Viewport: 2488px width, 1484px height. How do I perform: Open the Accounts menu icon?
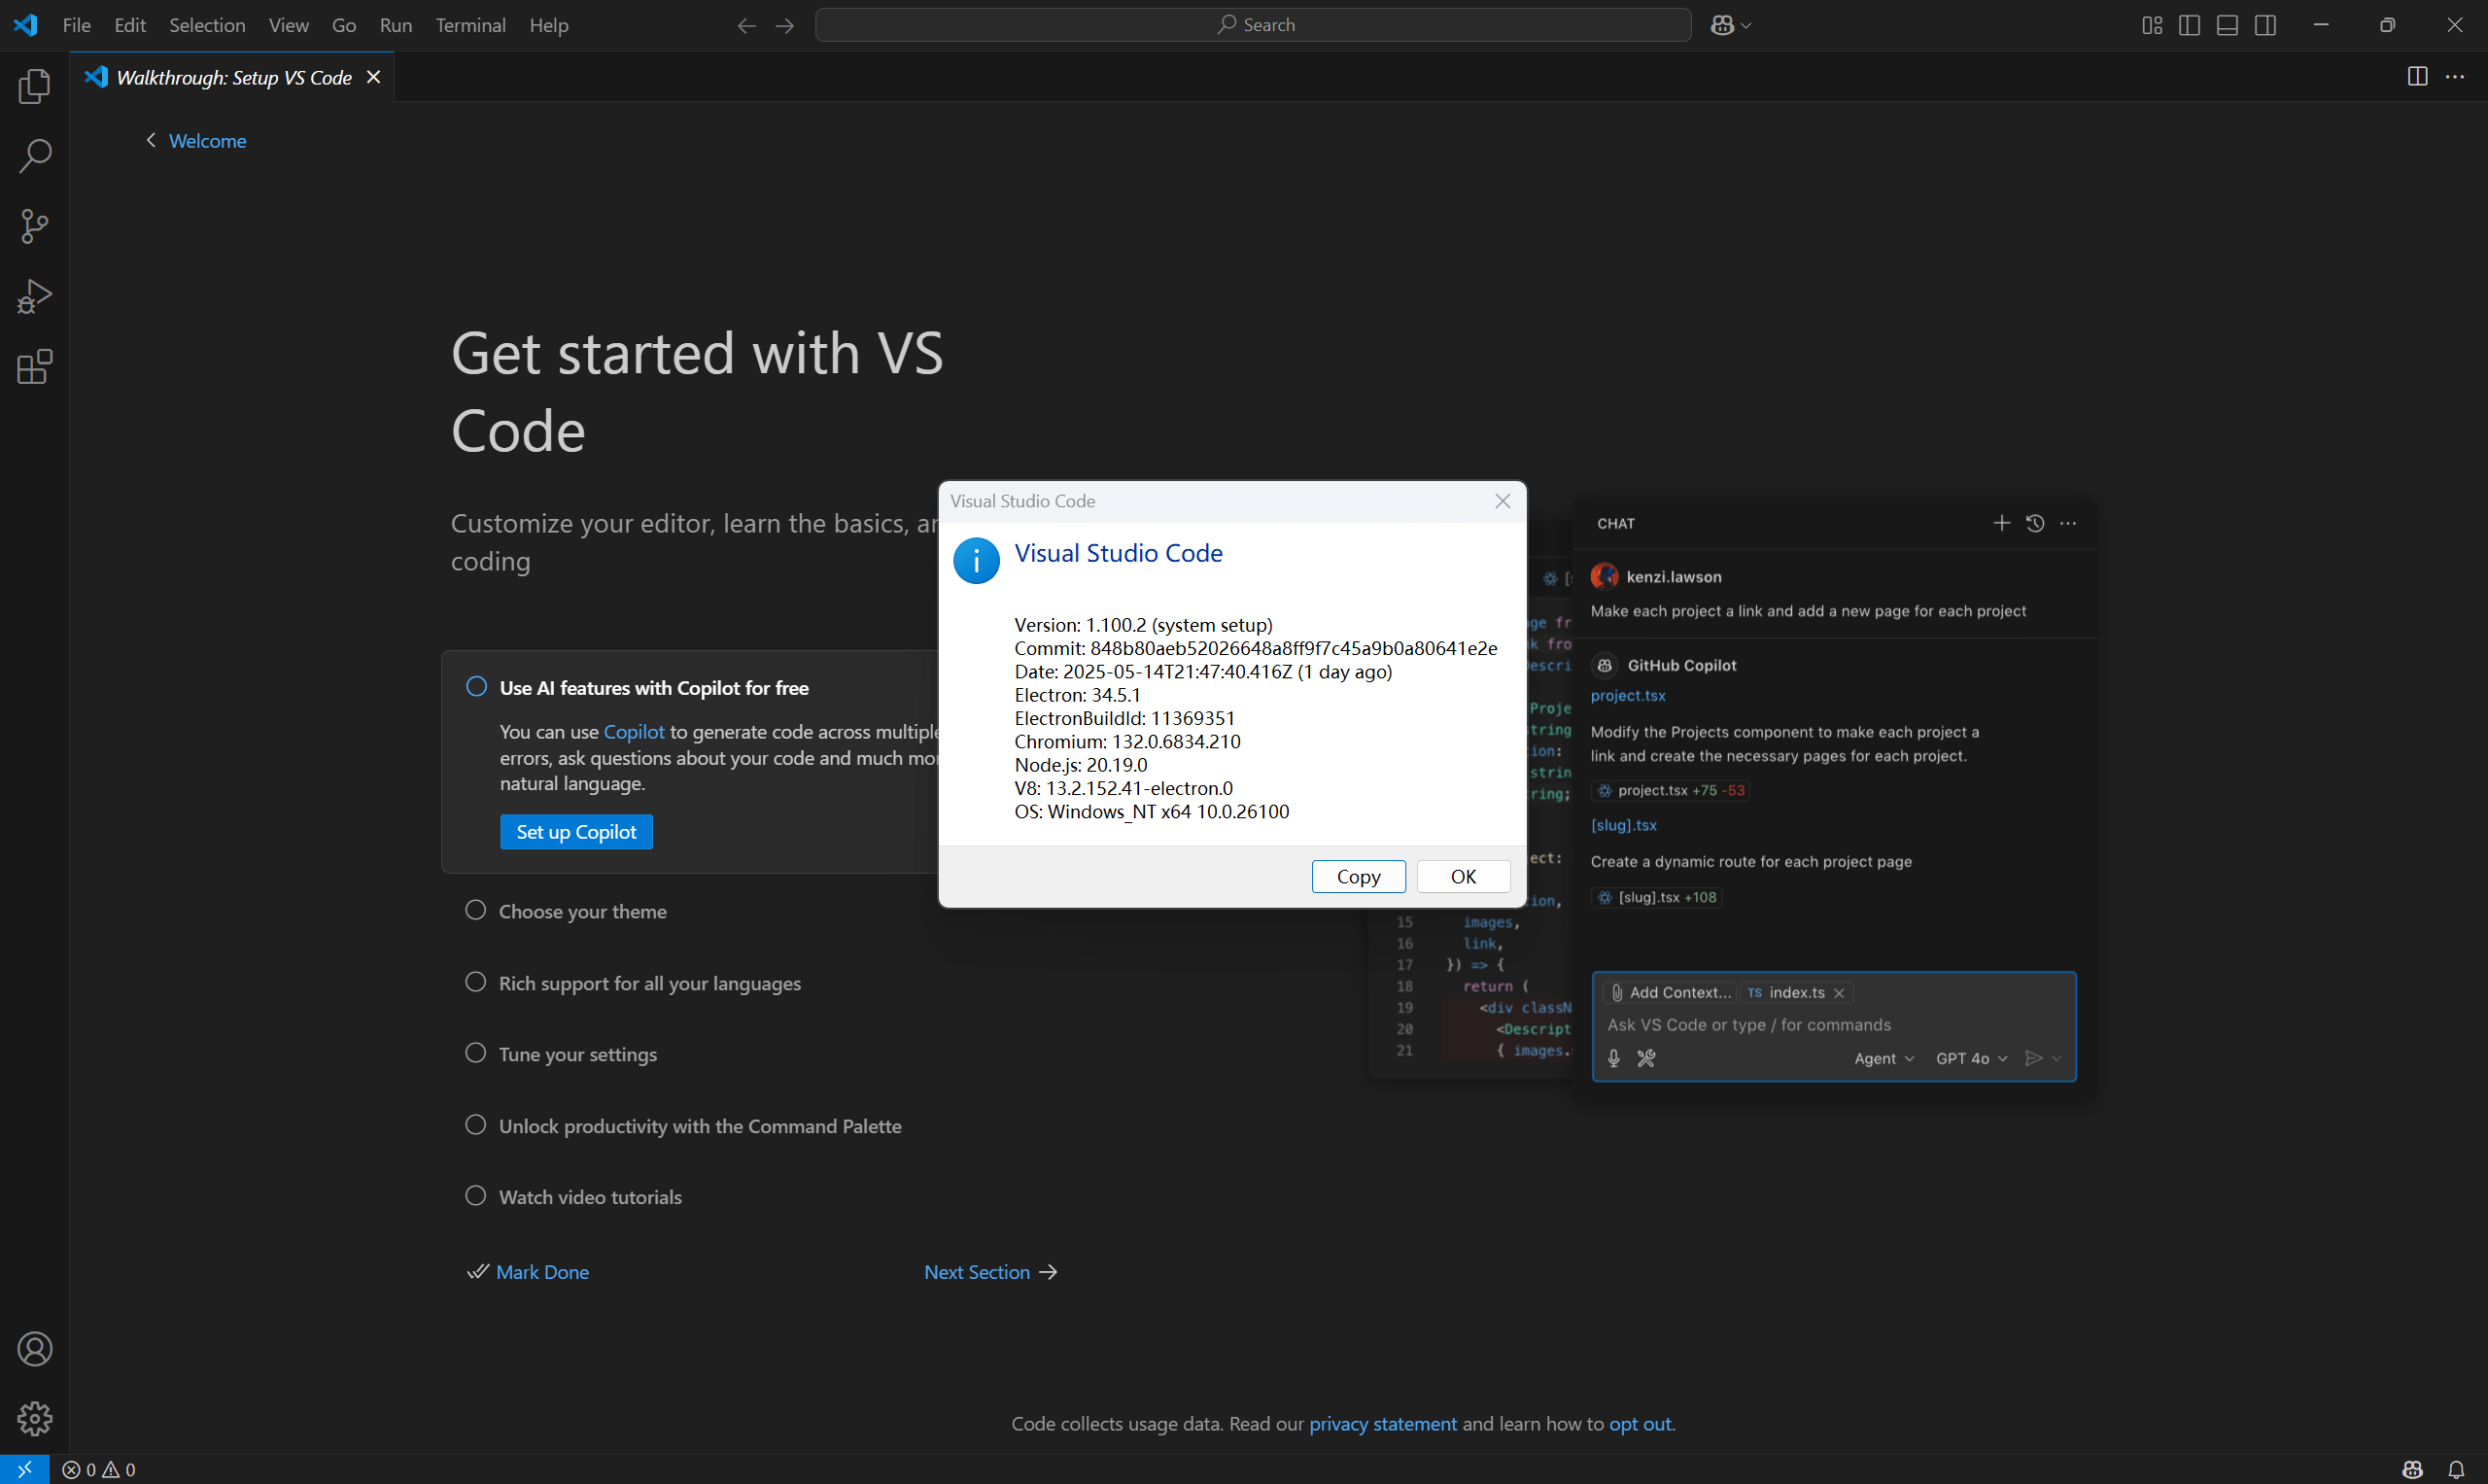[35, 1349]
